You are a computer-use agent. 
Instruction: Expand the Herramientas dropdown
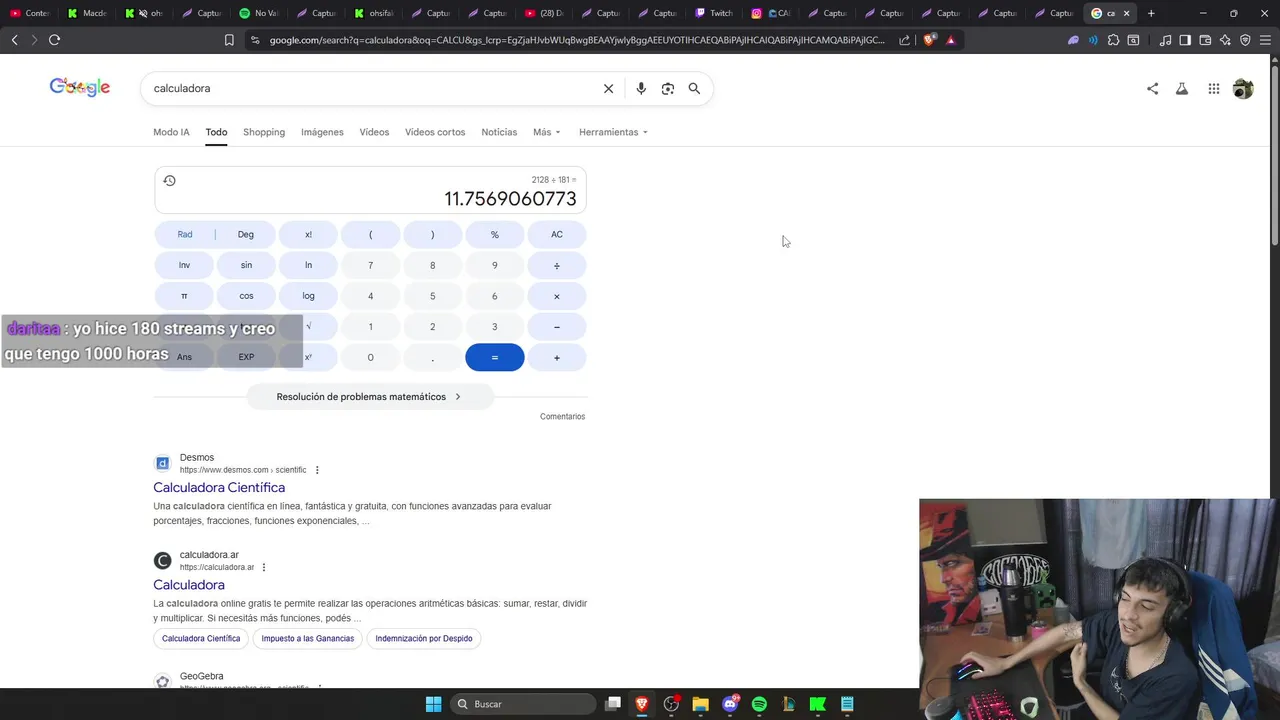(613, 132)
